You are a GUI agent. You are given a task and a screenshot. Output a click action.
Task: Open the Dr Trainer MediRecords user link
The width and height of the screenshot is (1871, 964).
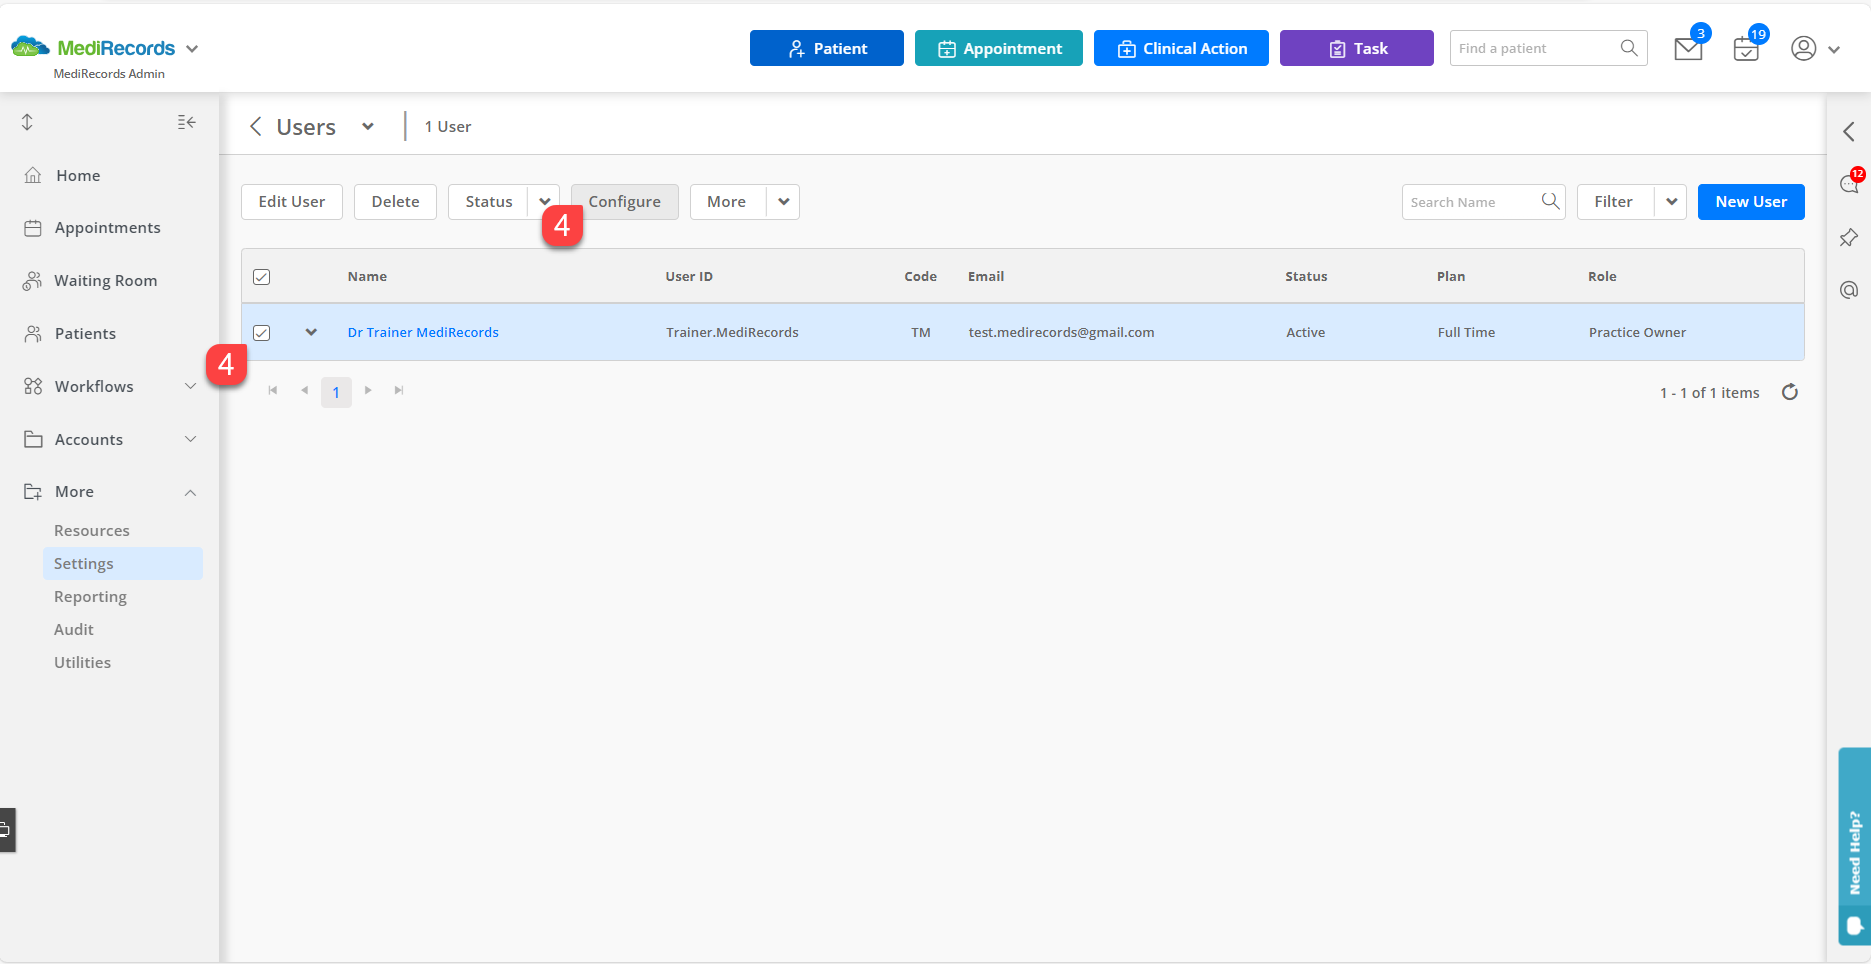[422, 332]
